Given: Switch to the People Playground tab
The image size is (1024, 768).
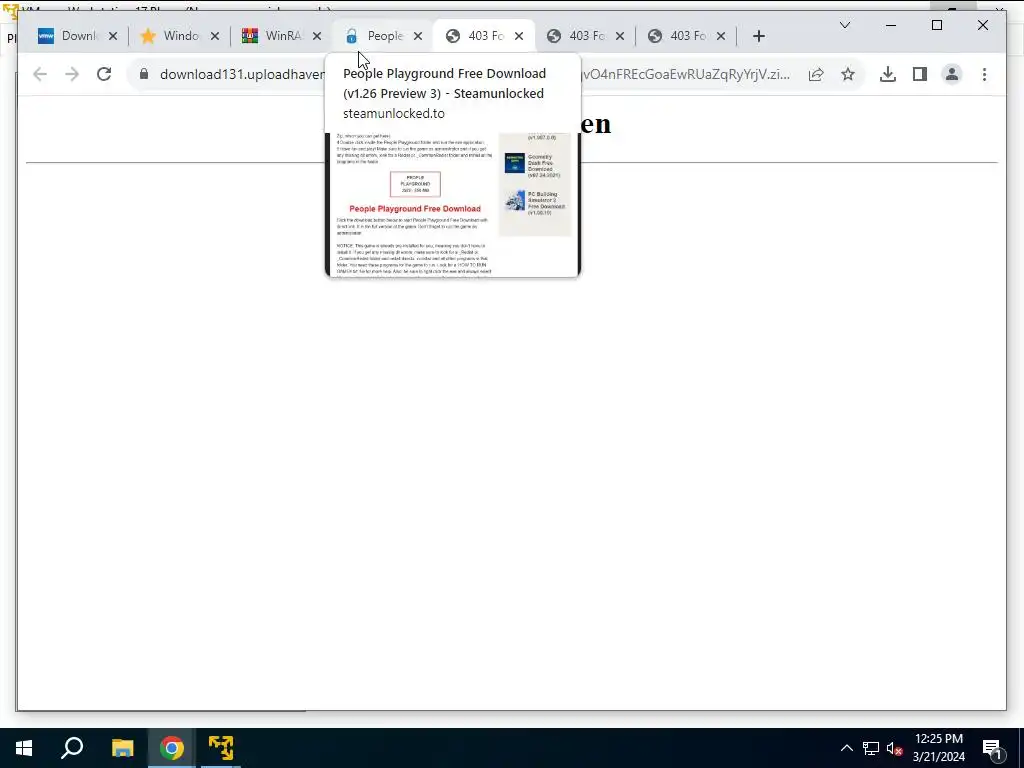Looking at the screenshot, I should click(x=382, y=36).
